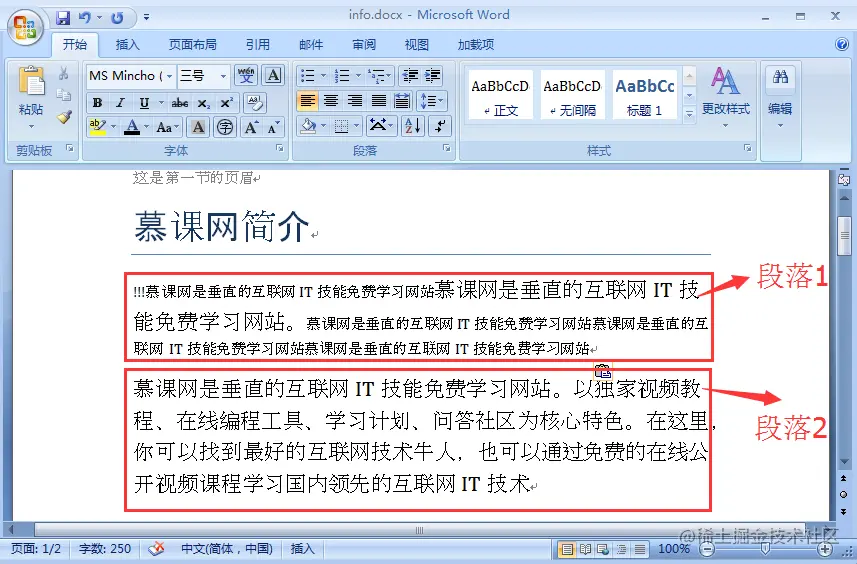This screenshot has width=857, height=564.
Task: Apply character border icon
Action: [274, 75]
